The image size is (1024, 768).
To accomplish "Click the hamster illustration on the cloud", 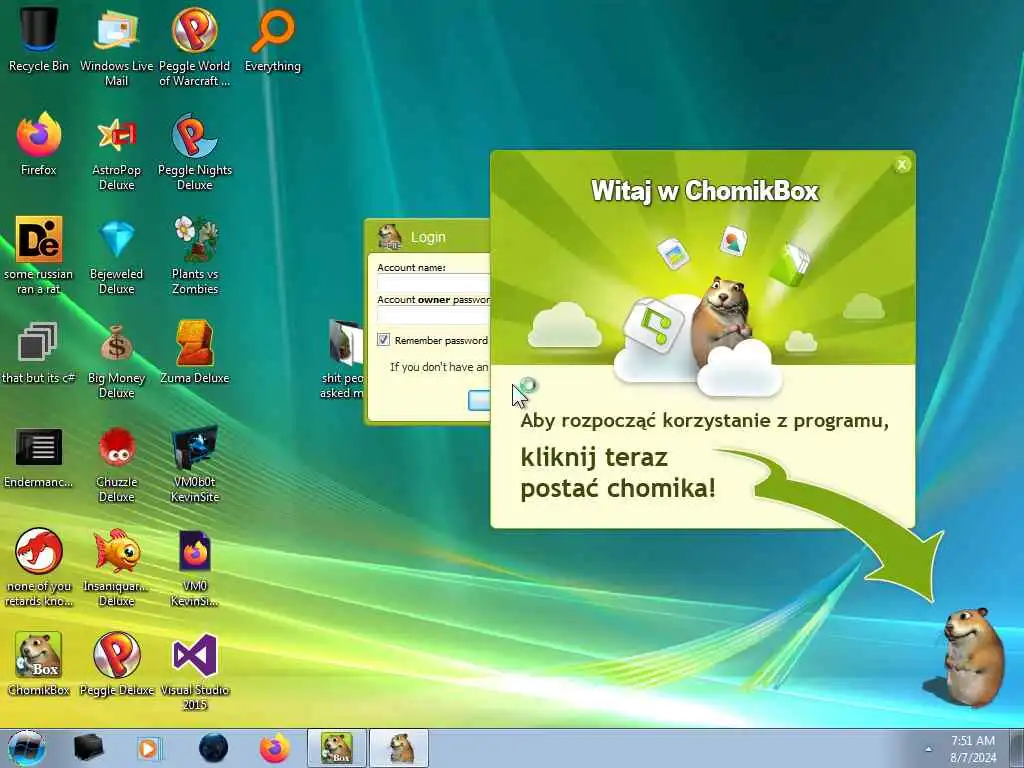I will click(x=720, y=320).
